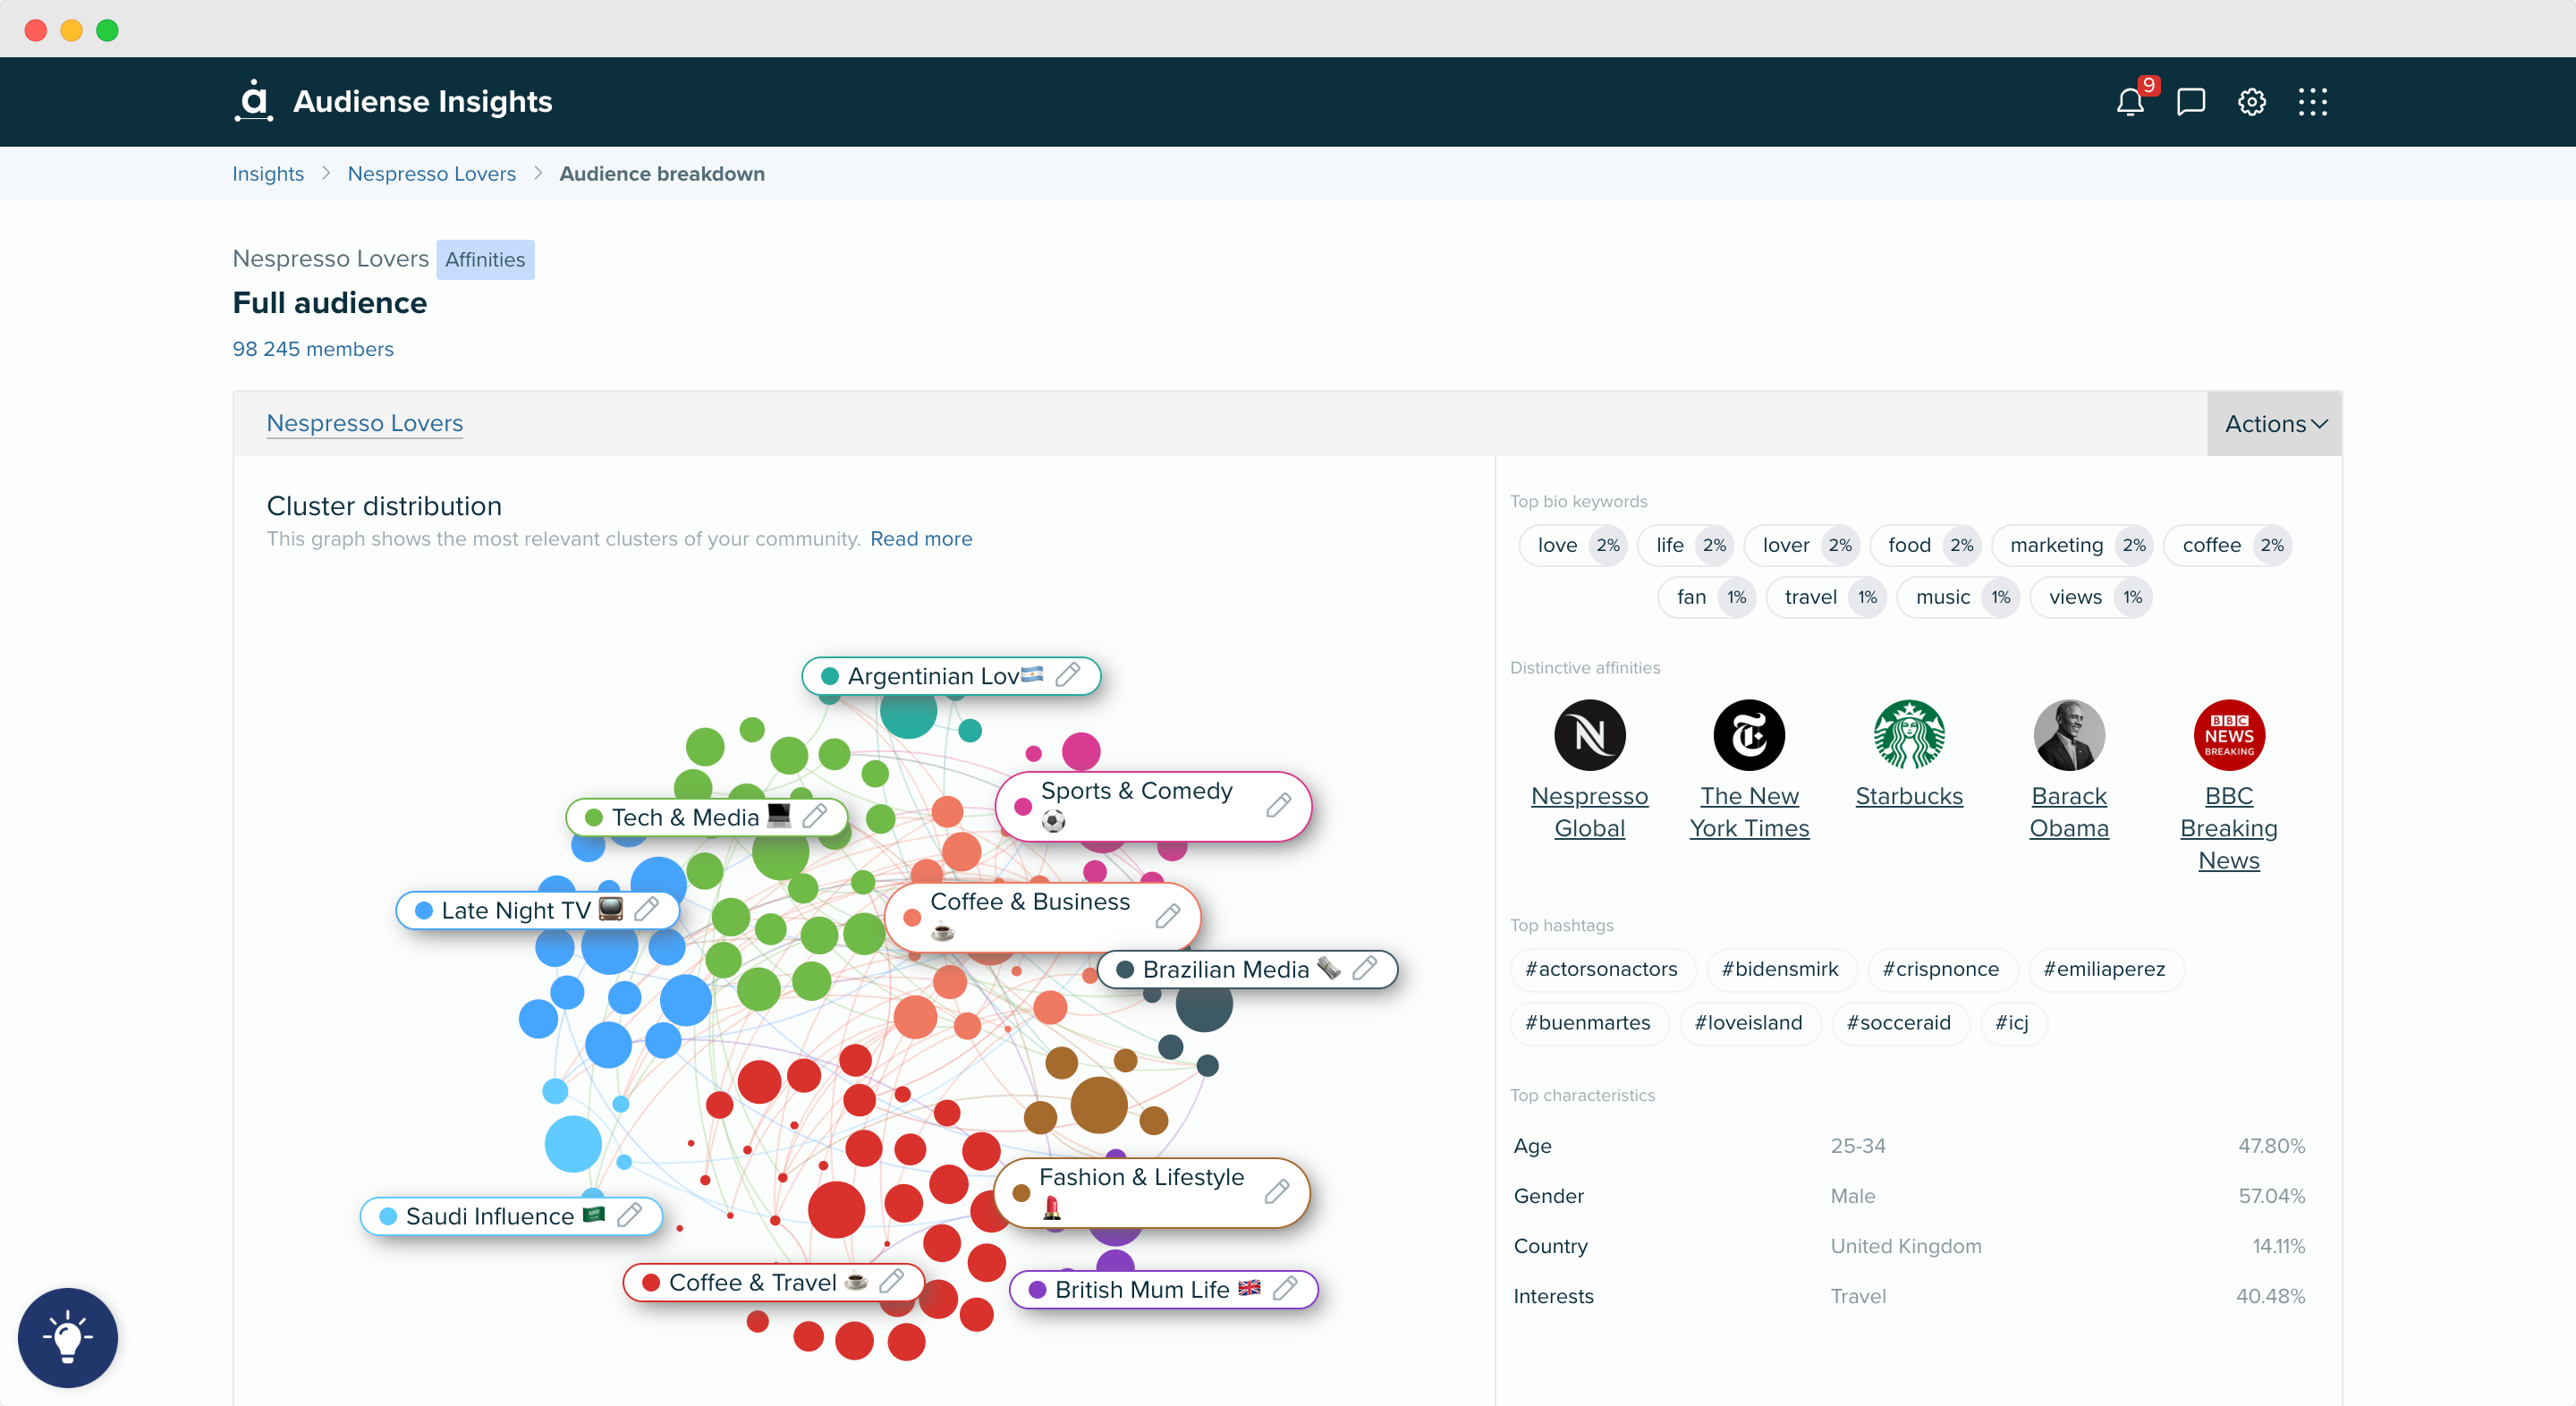Click the Barack Obama affinity icon
This screenshot has height=1406, width=2576.
(x=2071, y=734)
